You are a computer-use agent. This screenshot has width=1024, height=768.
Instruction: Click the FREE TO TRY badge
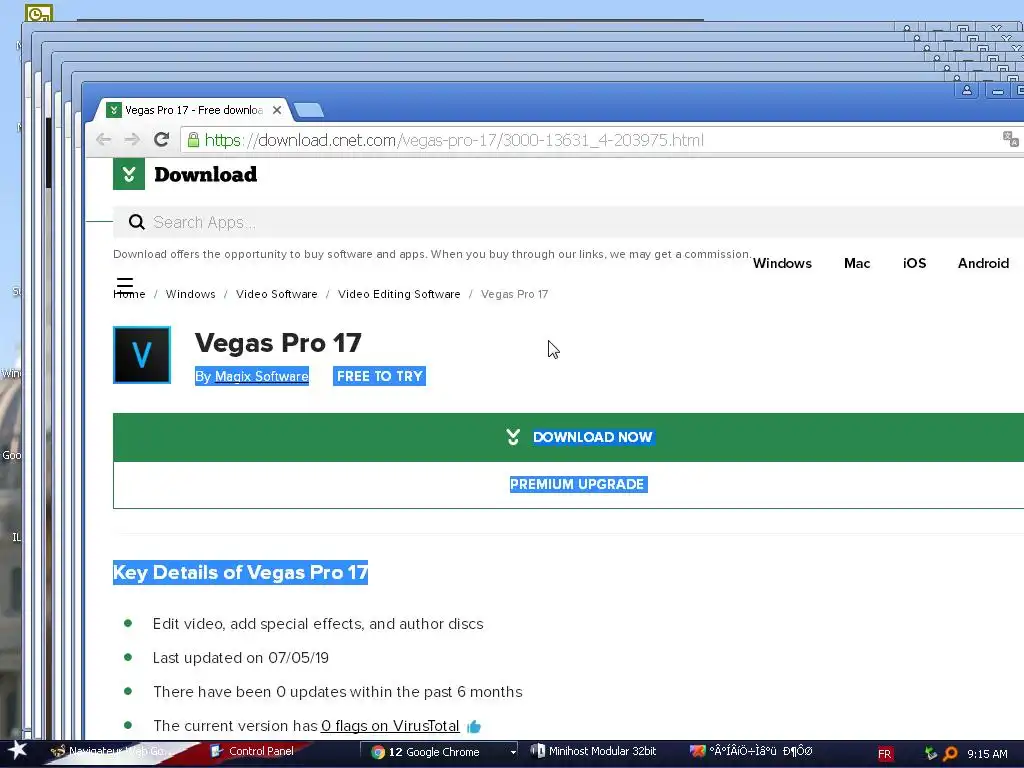click(379, 376)
